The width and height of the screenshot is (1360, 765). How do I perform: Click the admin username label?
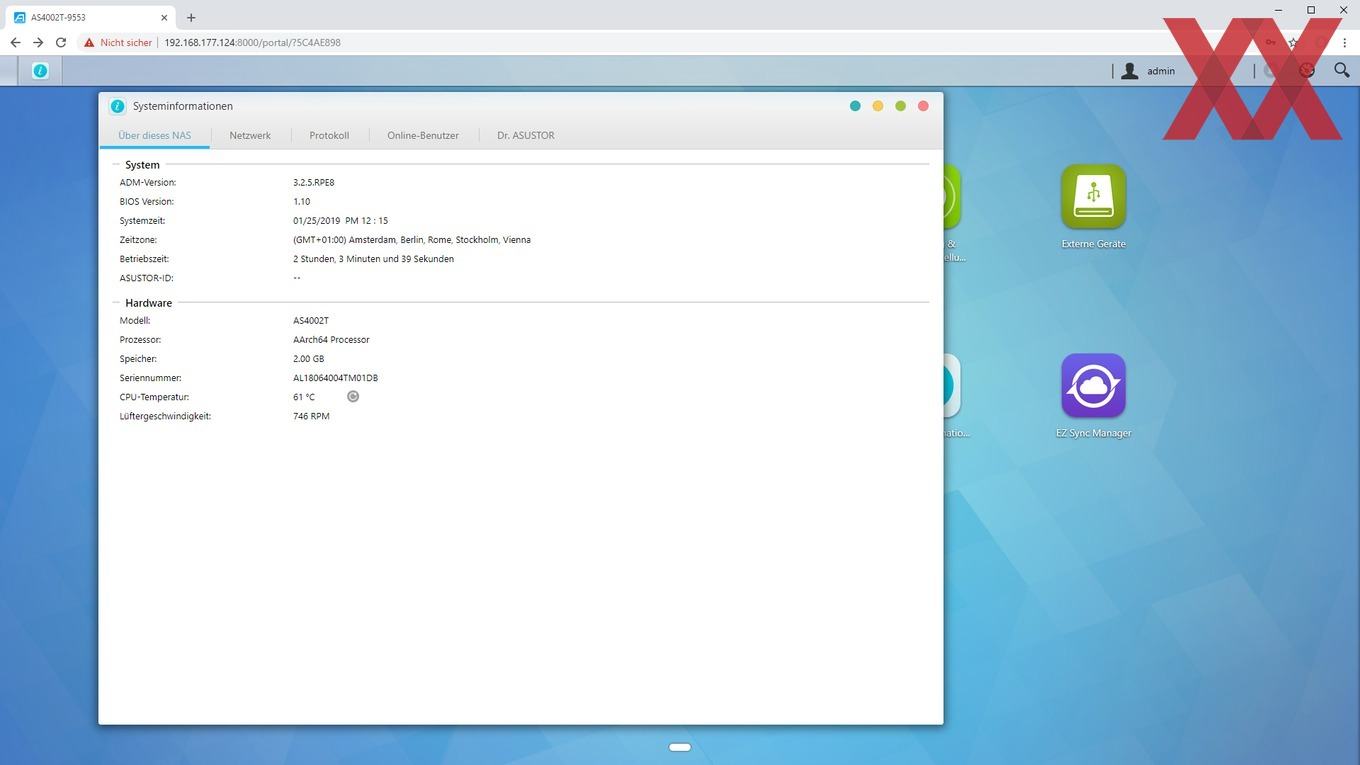point(1161,71)
